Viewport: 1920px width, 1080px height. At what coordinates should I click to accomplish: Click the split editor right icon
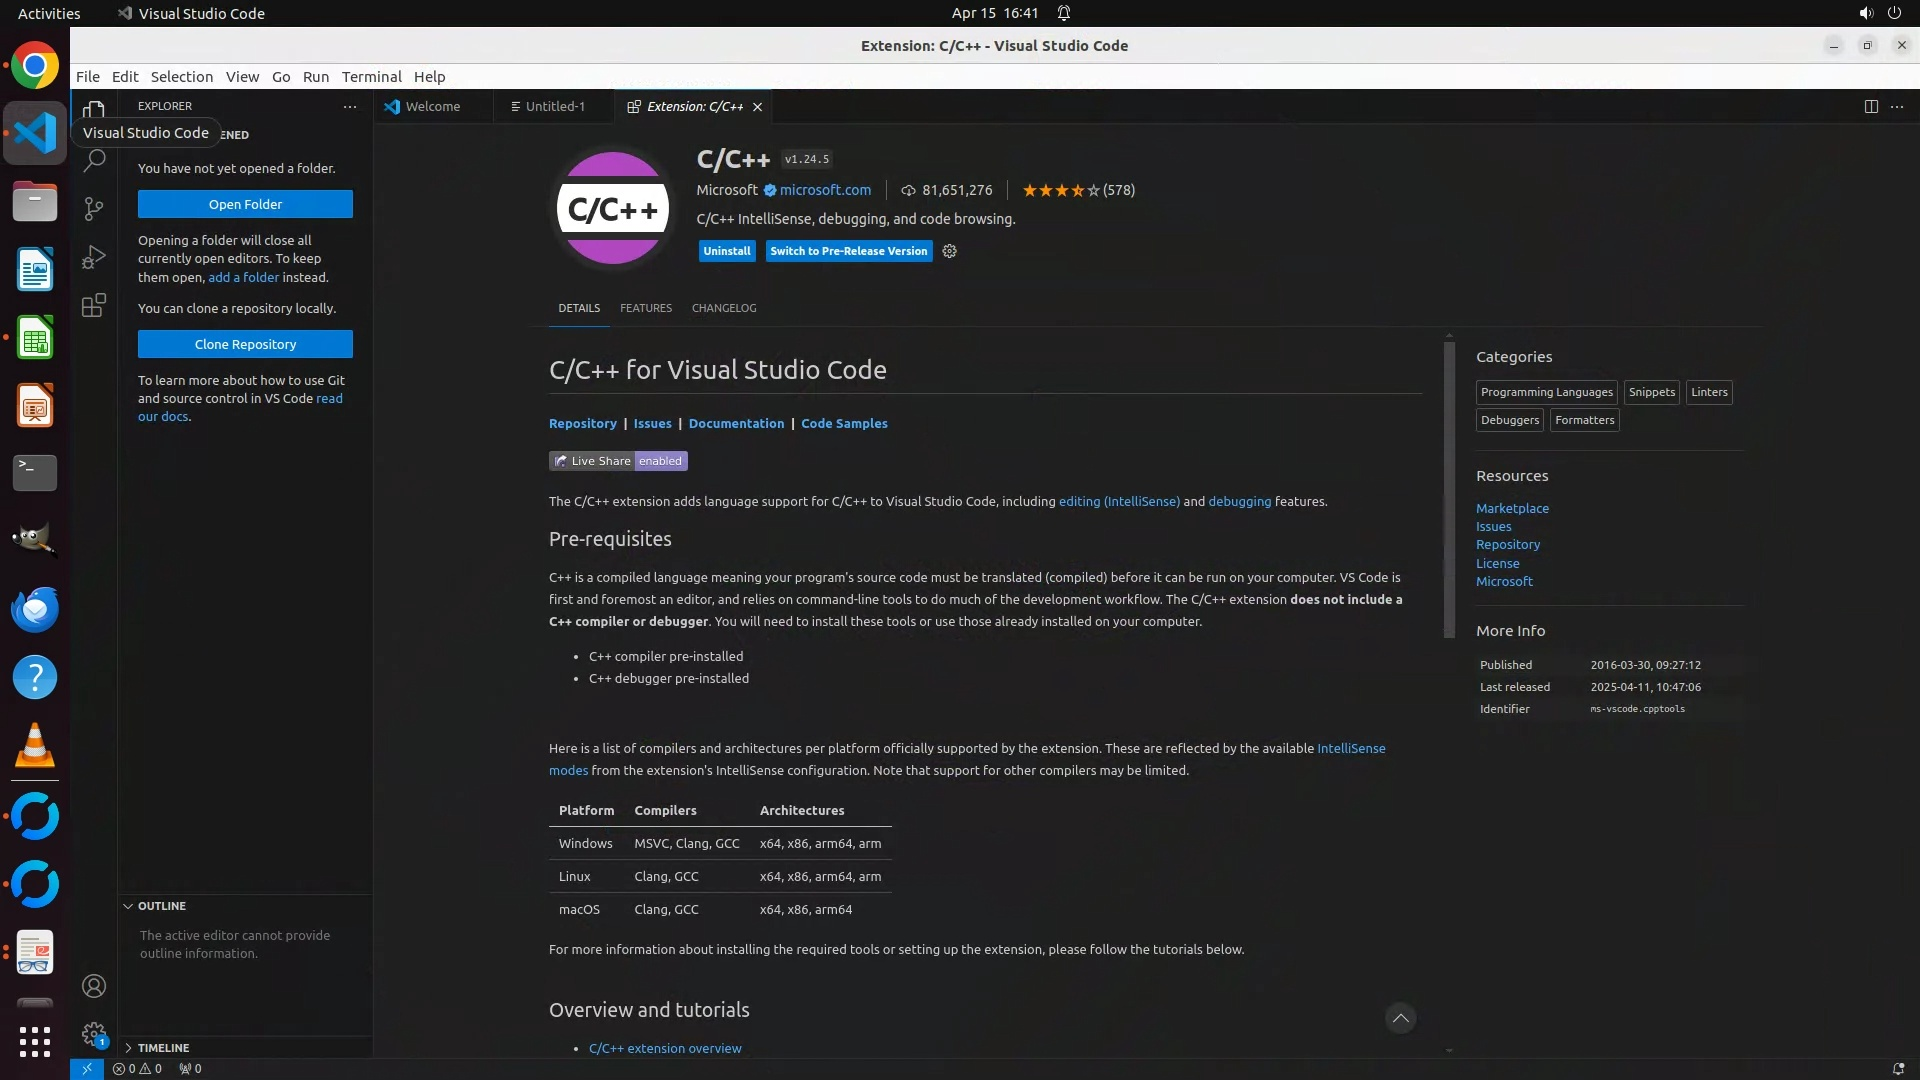tap(1870, 106)
